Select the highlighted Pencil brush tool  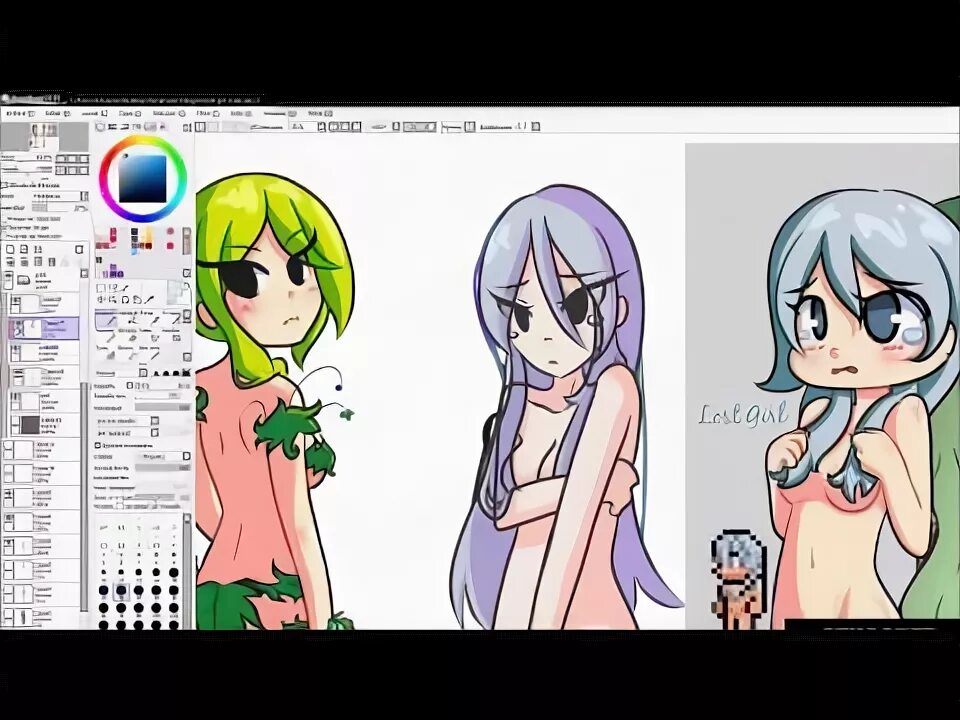107,319
